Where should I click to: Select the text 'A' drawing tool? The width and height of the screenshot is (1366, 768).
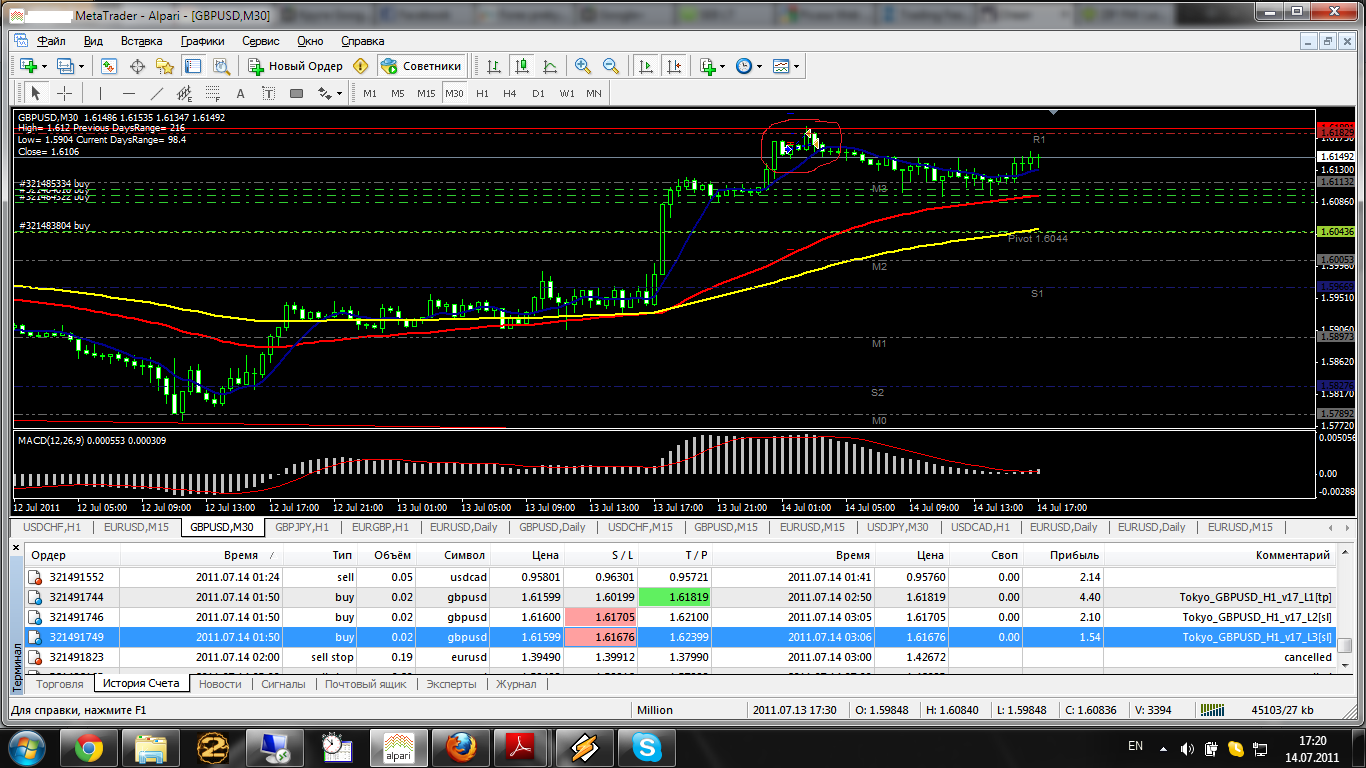(x=240, y=93)
